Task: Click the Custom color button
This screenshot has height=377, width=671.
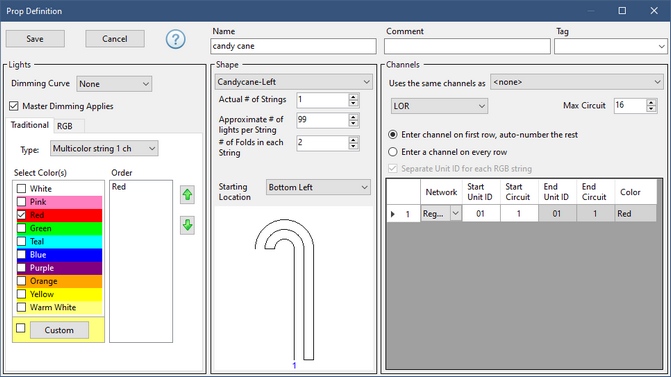Action: pyautogui.click(x=59, y=330)
